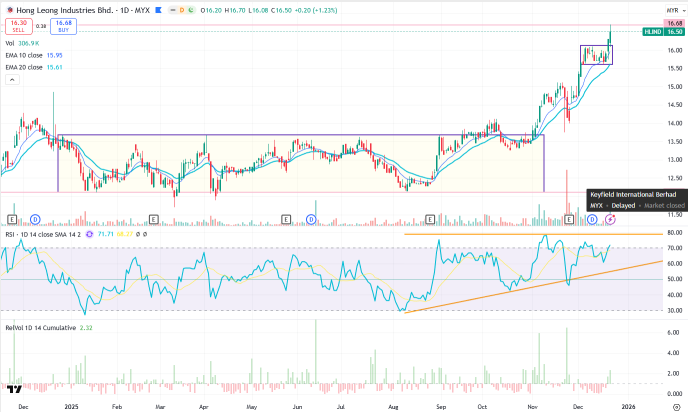Select the RelVol 1D 14 Cumulative legend
The image size is (688, 412).
(x=40, y=328)
